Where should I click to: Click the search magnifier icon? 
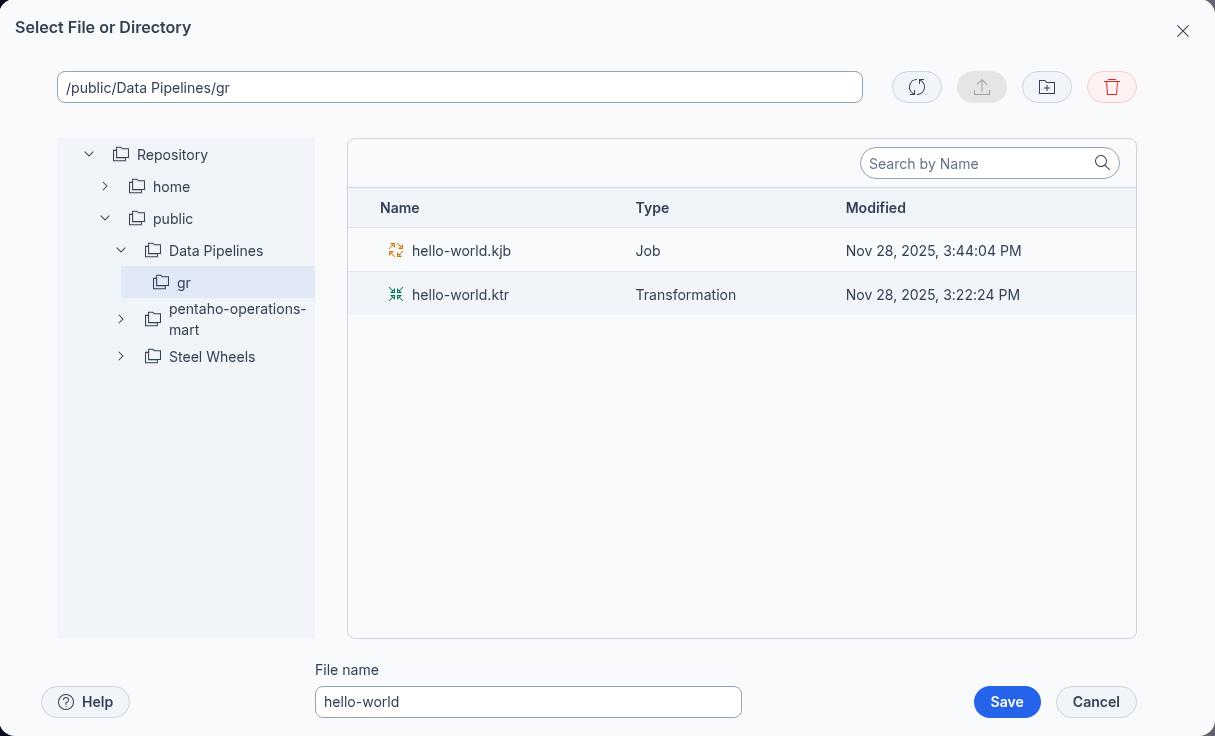point(1102,163)
